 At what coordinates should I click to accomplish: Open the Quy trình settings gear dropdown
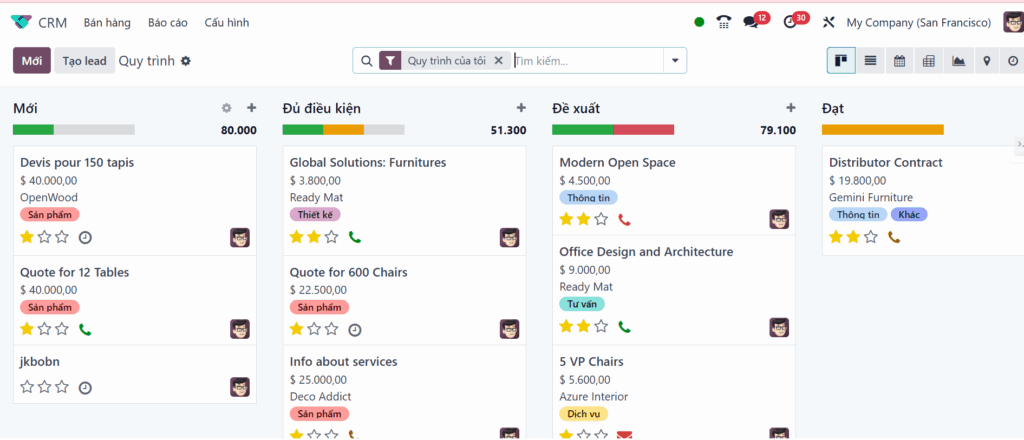186,61
